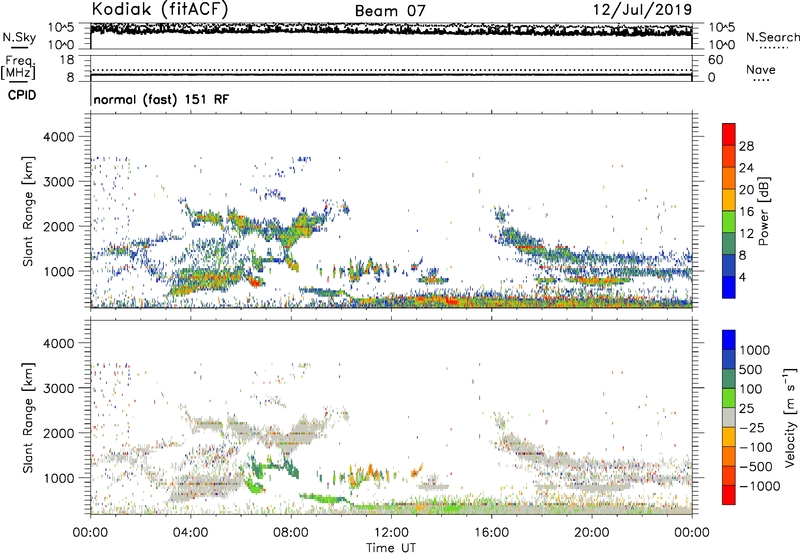Click the power panel Slant Range label
Image resolution: width=800 pixels, height=554 pixels.
28,211
